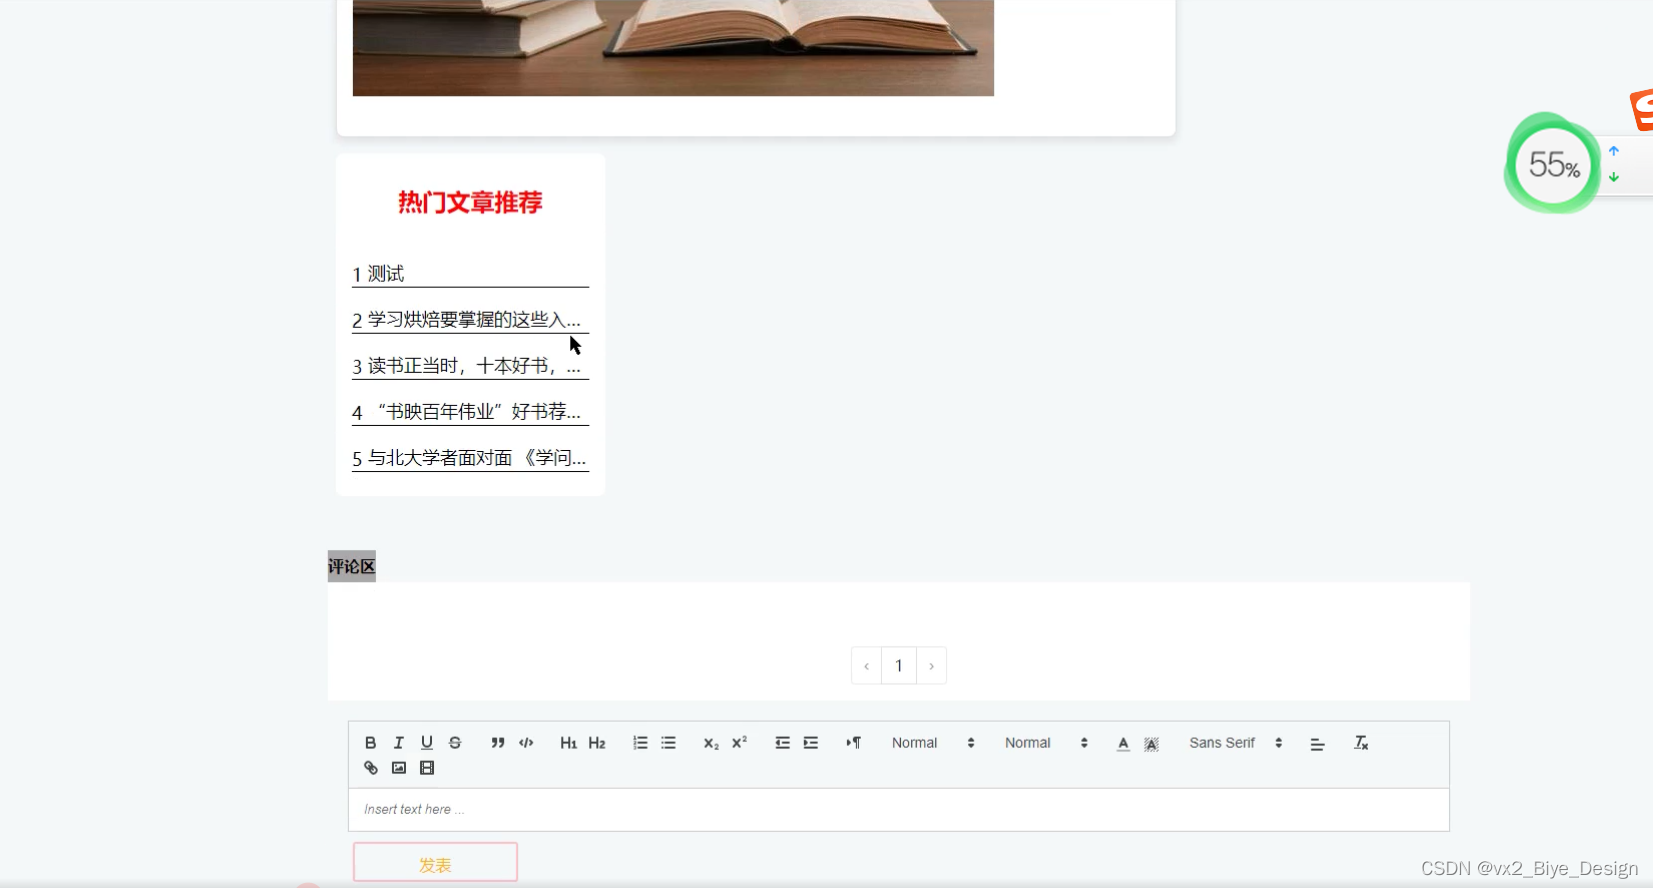Screen dimensions: 1653x888
Task: Submit comment with 发表 button
Action: point(435,863)
